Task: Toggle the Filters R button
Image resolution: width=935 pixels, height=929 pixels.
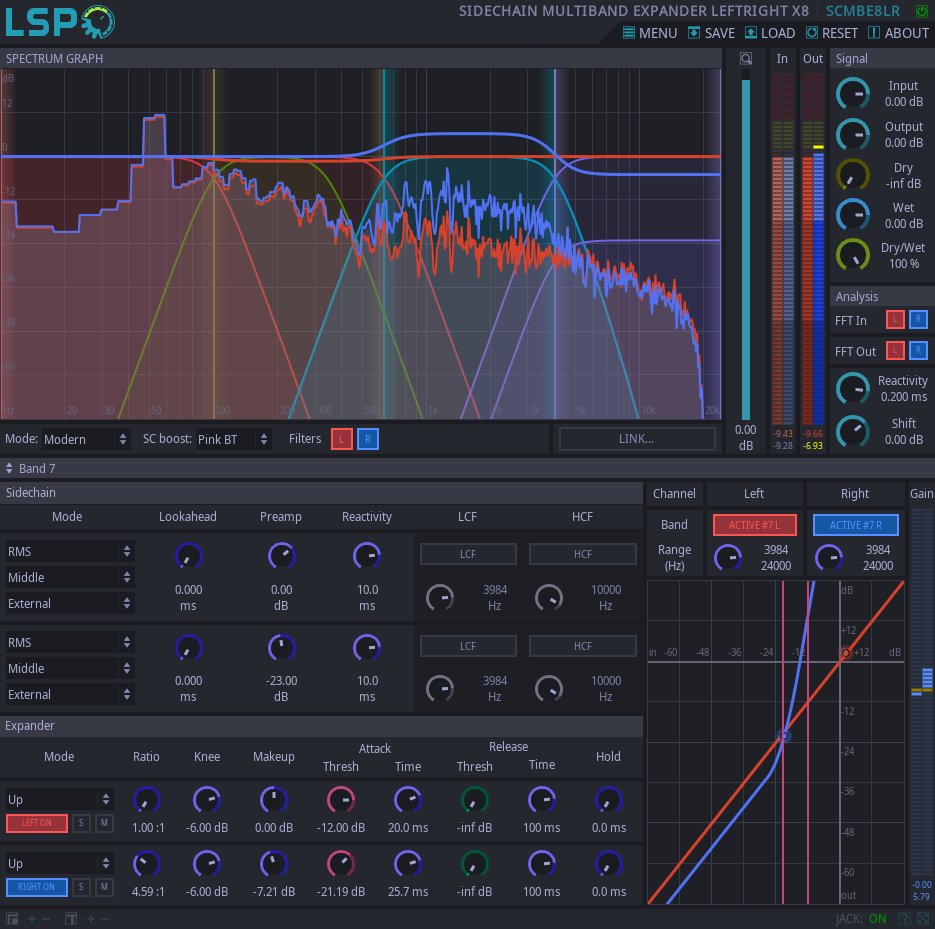Action: tap(368, 439)
